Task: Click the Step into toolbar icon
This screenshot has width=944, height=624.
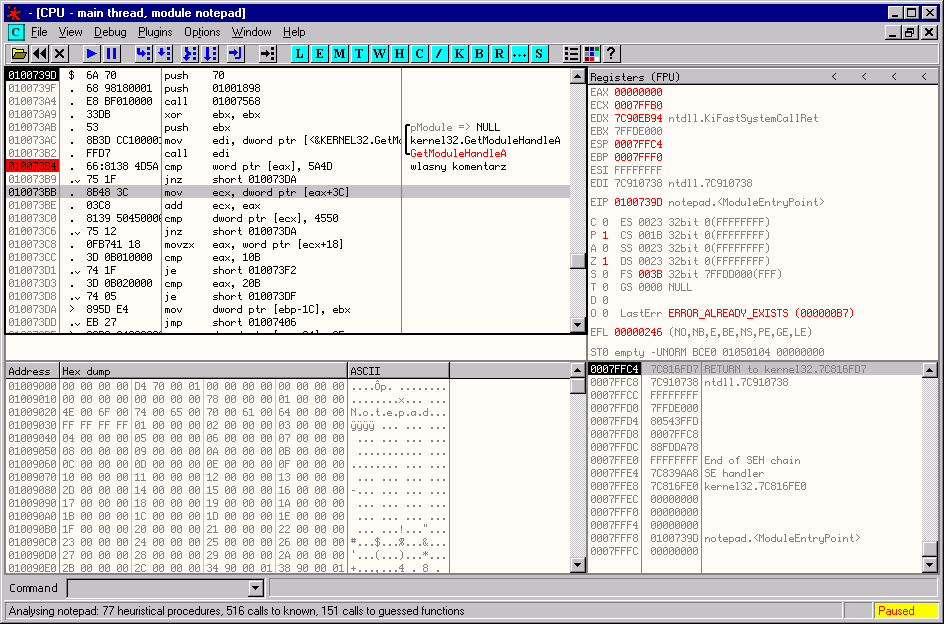Action: [x=143, y=54]
